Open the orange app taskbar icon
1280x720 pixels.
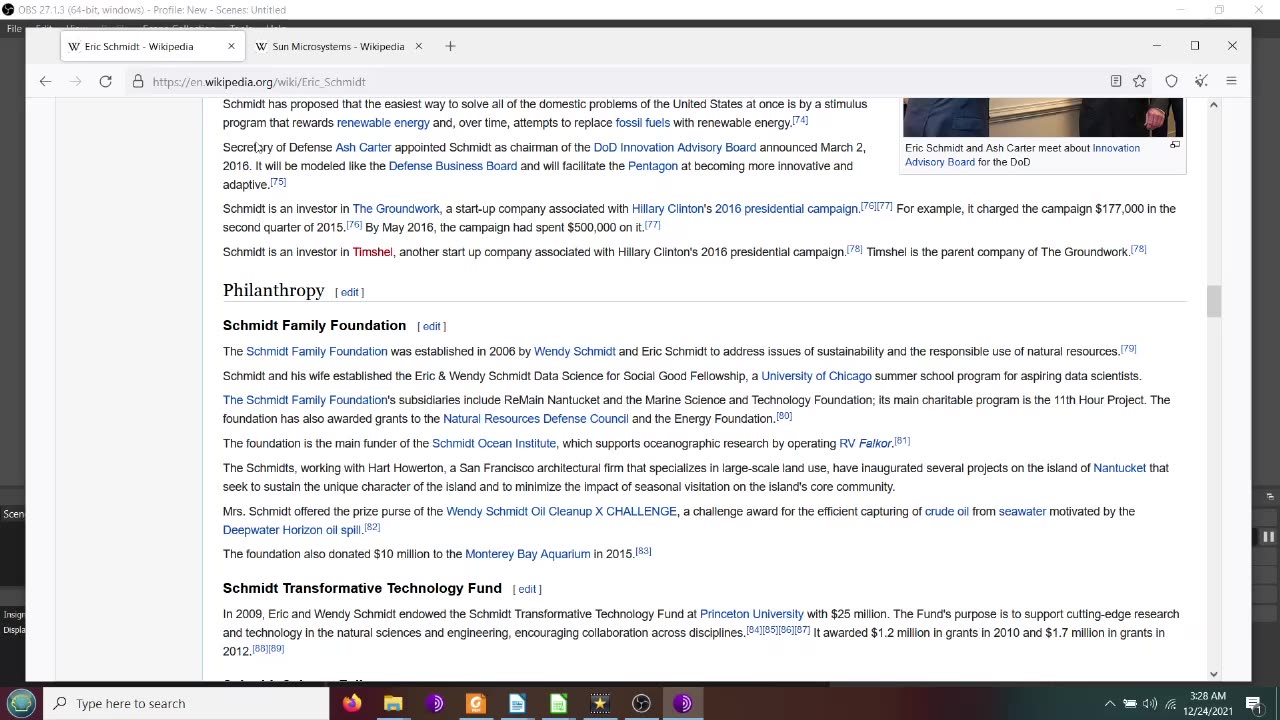coord(476,703)
